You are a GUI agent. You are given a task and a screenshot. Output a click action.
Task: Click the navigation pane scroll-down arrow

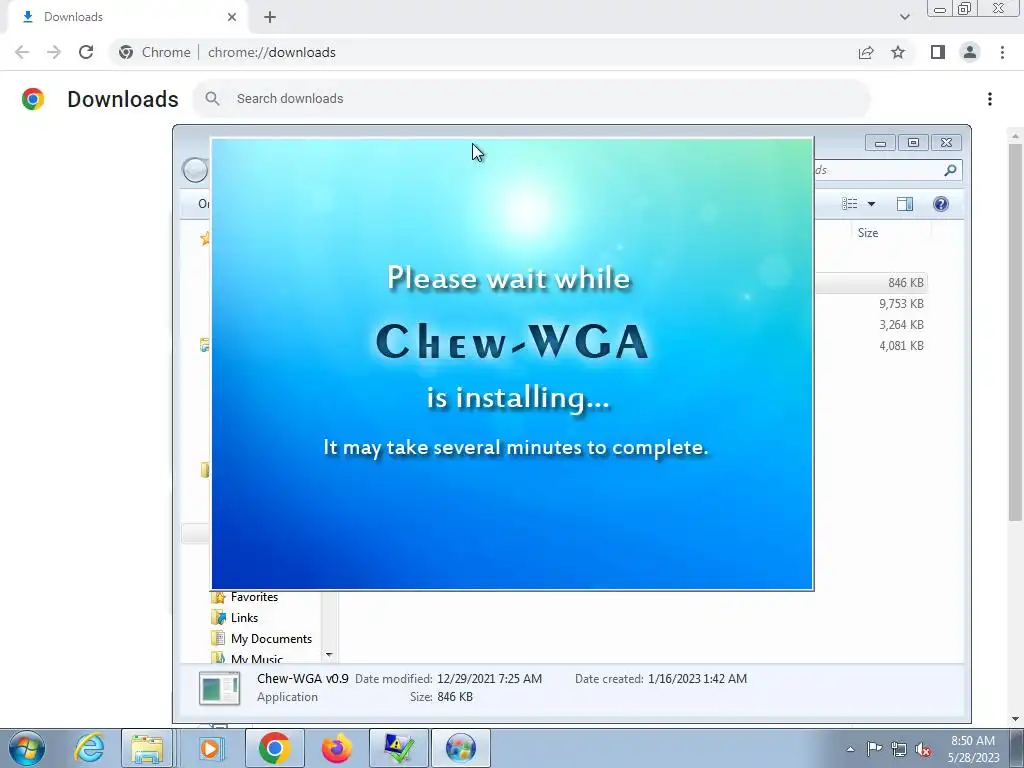329,654
